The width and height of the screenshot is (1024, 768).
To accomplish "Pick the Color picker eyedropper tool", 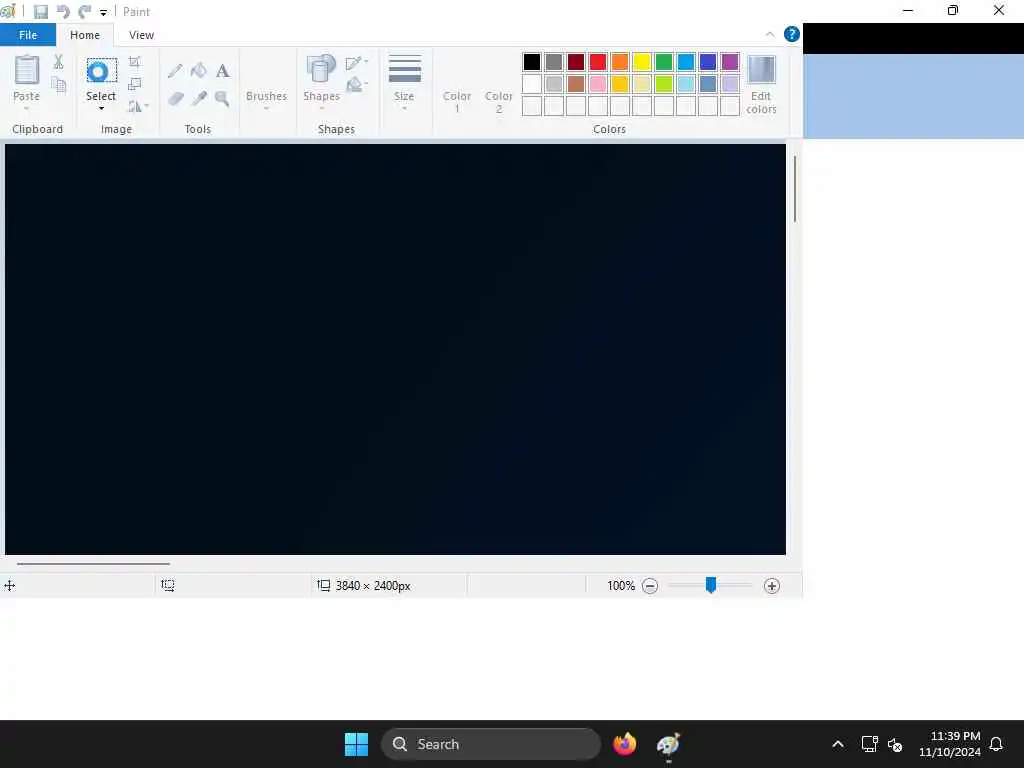I will point(199,99).
